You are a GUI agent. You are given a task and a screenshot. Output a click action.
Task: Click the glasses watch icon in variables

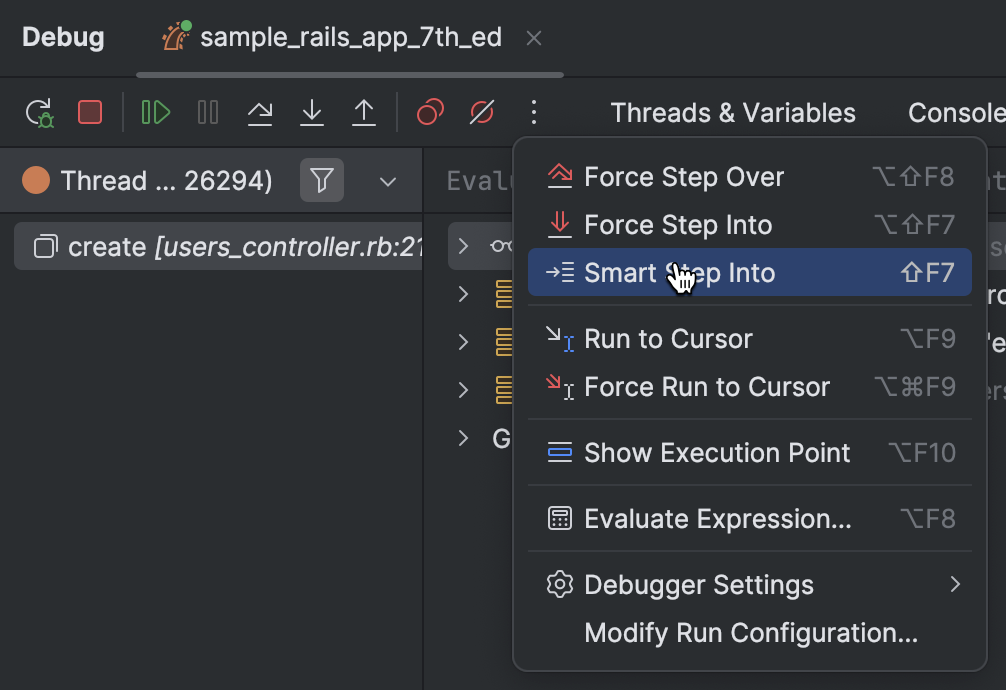click(502, 246)
